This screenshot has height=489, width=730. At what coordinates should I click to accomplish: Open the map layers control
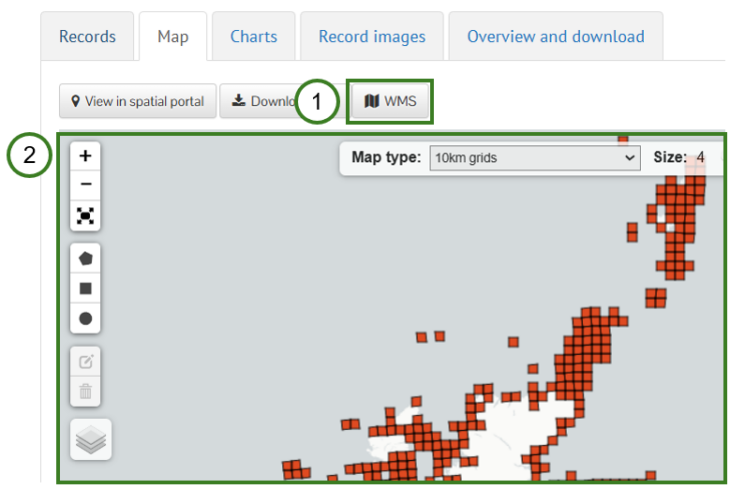point(91,440)
